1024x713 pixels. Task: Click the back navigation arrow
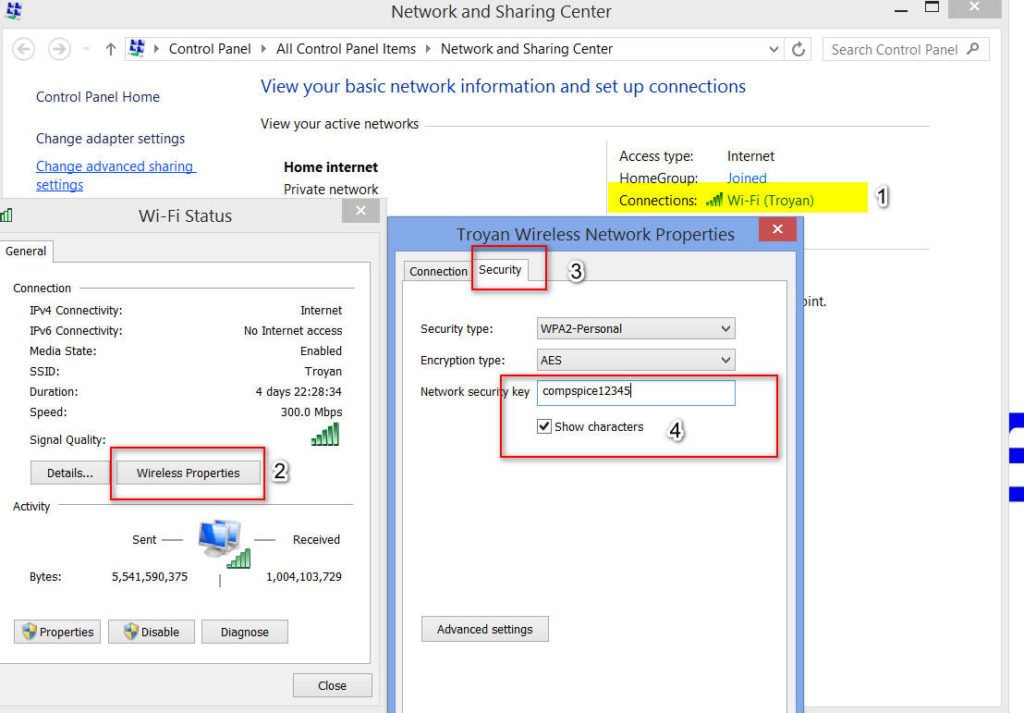[x=22, y=48]
